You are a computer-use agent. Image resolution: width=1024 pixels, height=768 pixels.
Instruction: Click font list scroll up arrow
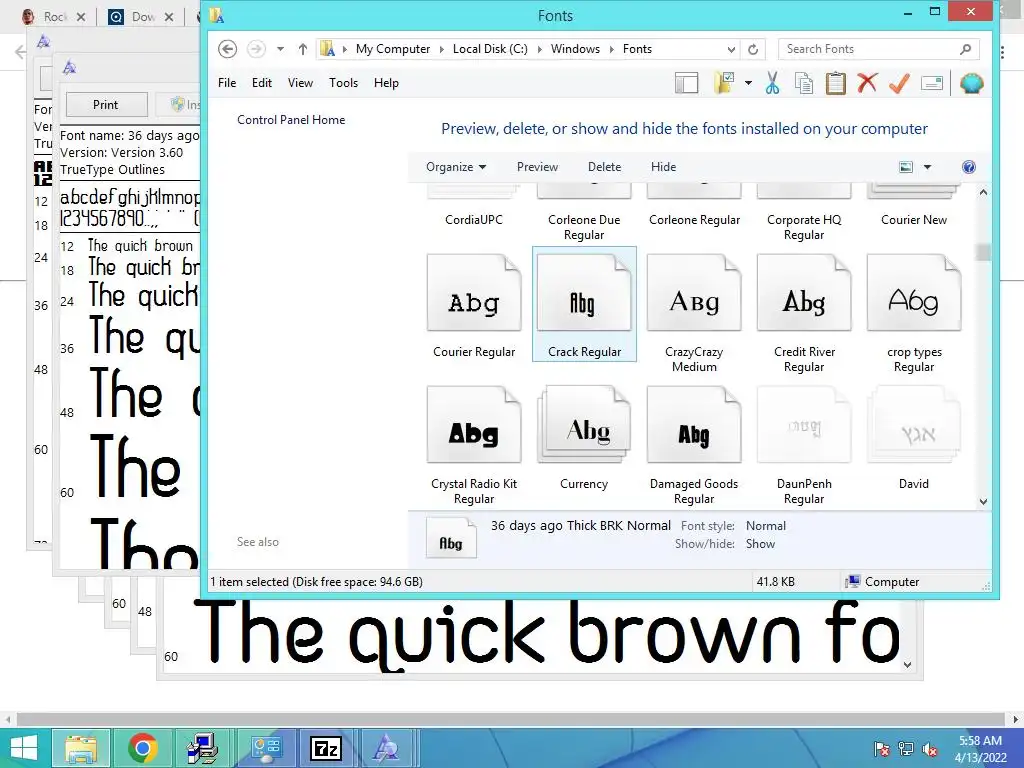pyautogui.click(x=983, y=192)
